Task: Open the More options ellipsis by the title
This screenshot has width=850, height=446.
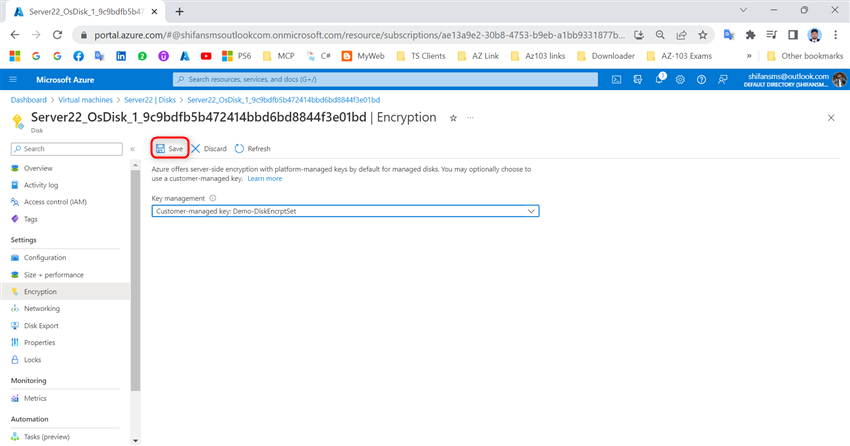Action: (x=471, y=118)
